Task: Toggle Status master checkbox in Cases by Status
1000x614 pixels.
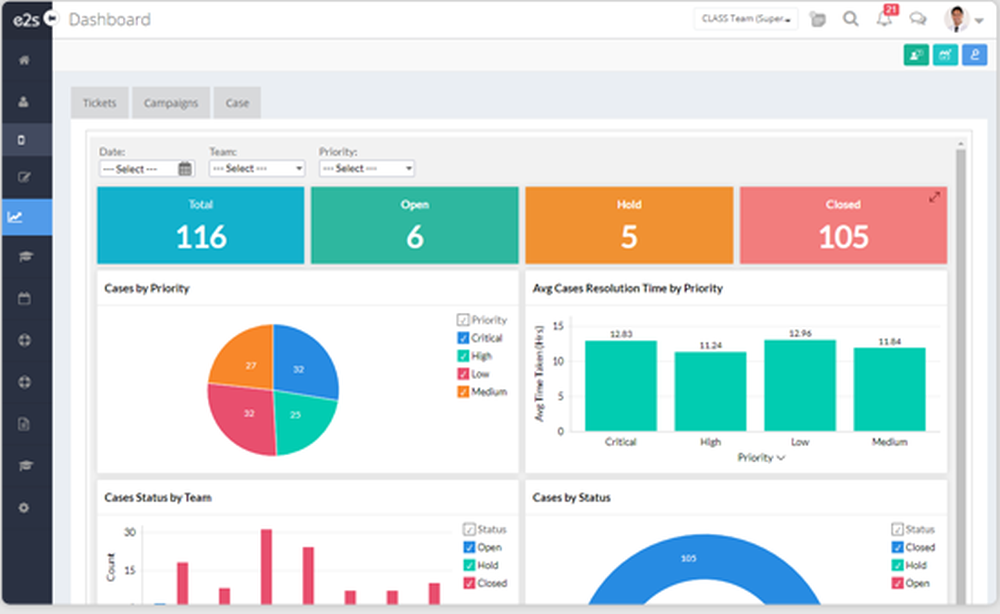Action: [897, 529]
